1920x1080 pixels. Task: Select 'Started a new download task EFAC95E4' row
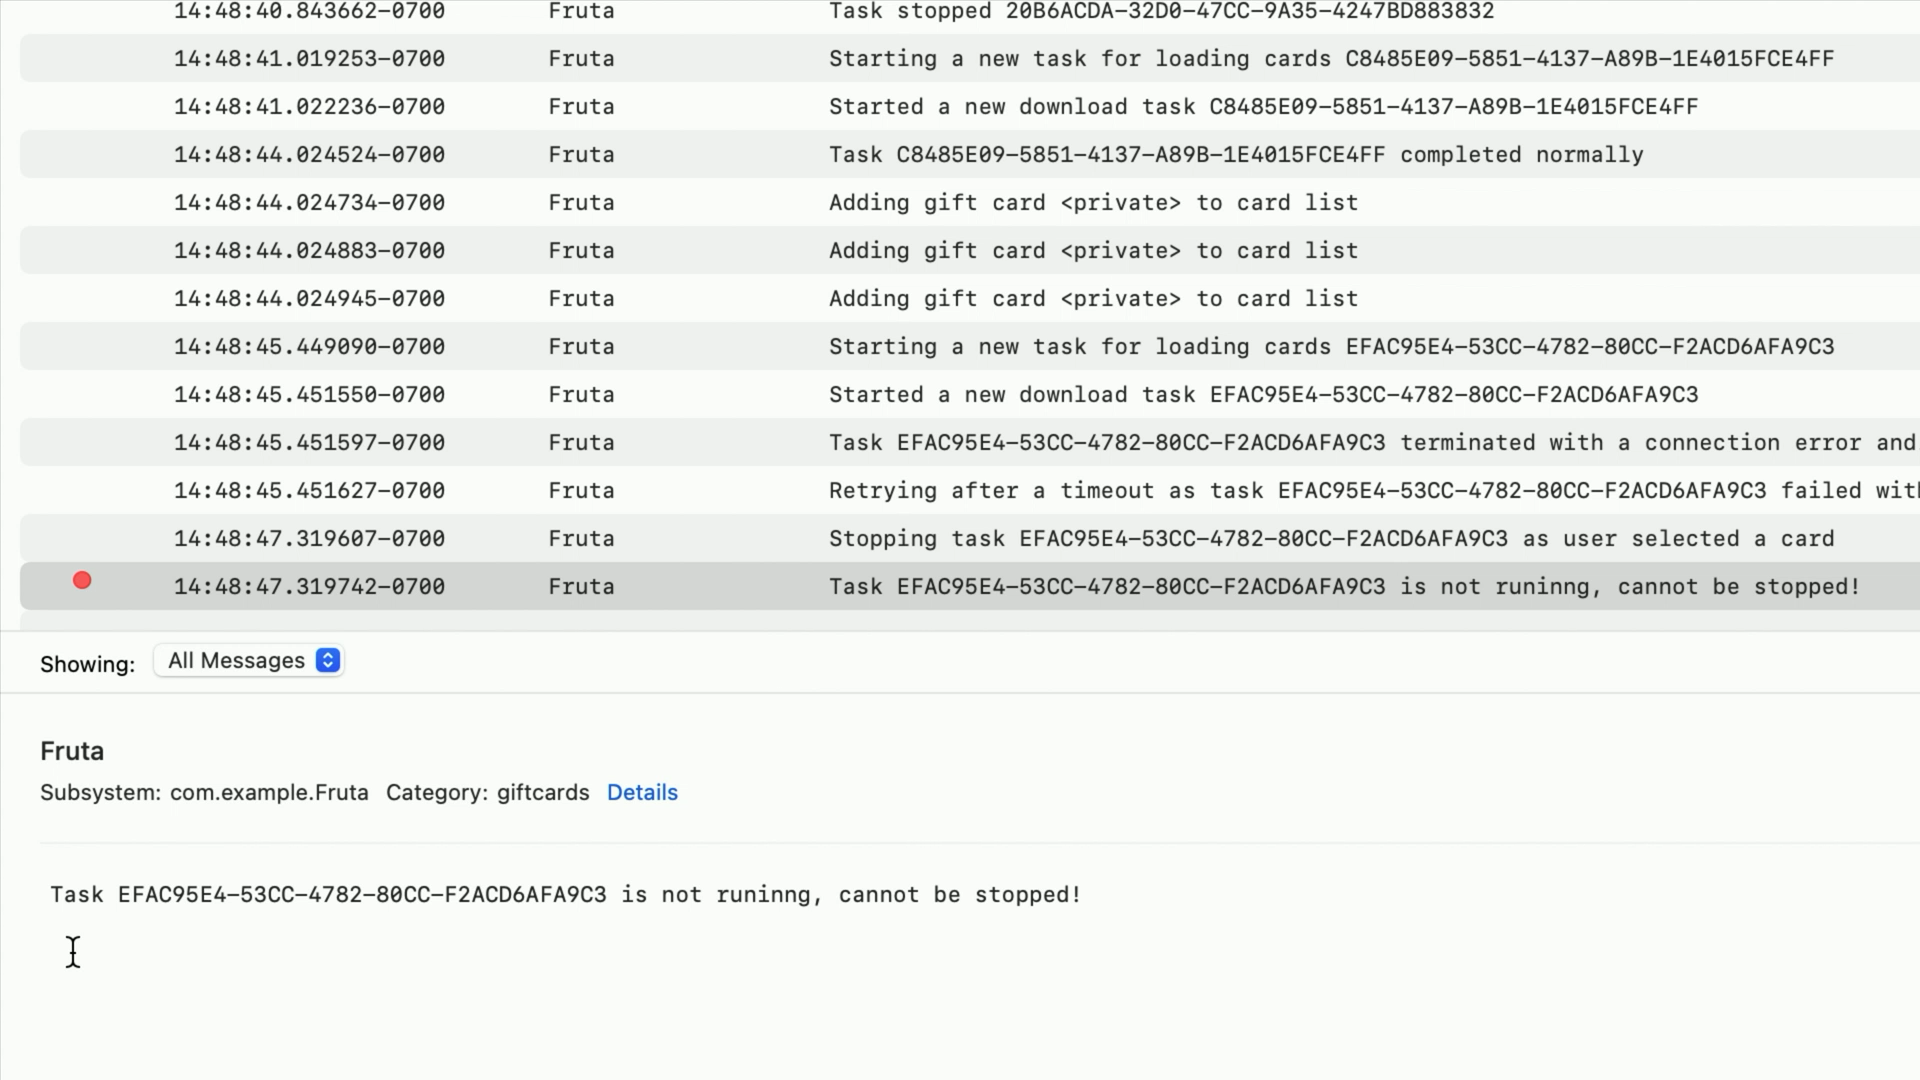tap(970, 394)
